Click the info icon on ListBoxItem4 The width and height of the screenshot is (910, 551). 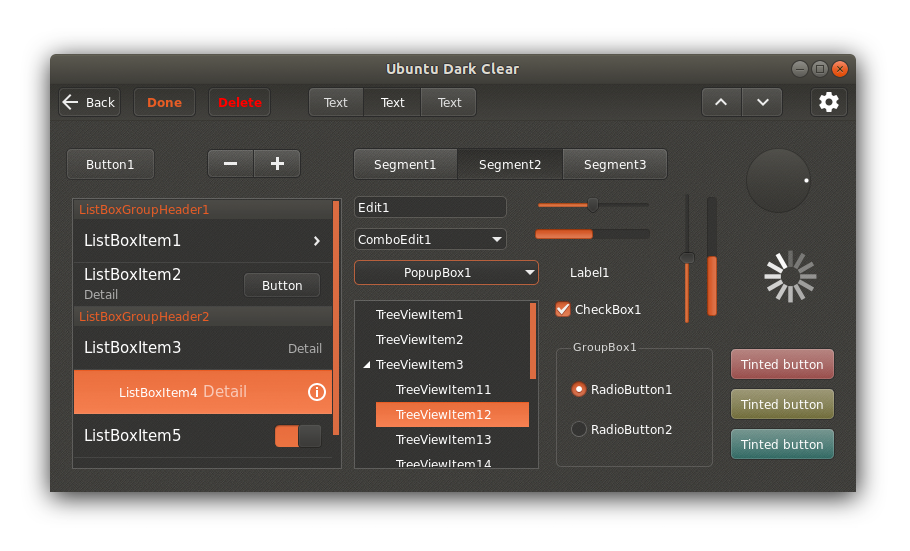coord(317,392)
